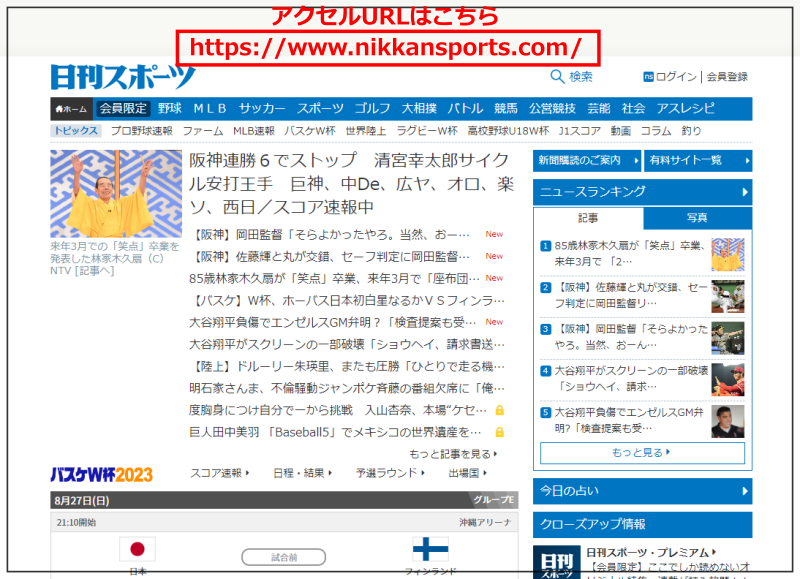Viewport: 800px width, 579px height.
Task: Click the Finland flag icon
Action: coord(430,549)
